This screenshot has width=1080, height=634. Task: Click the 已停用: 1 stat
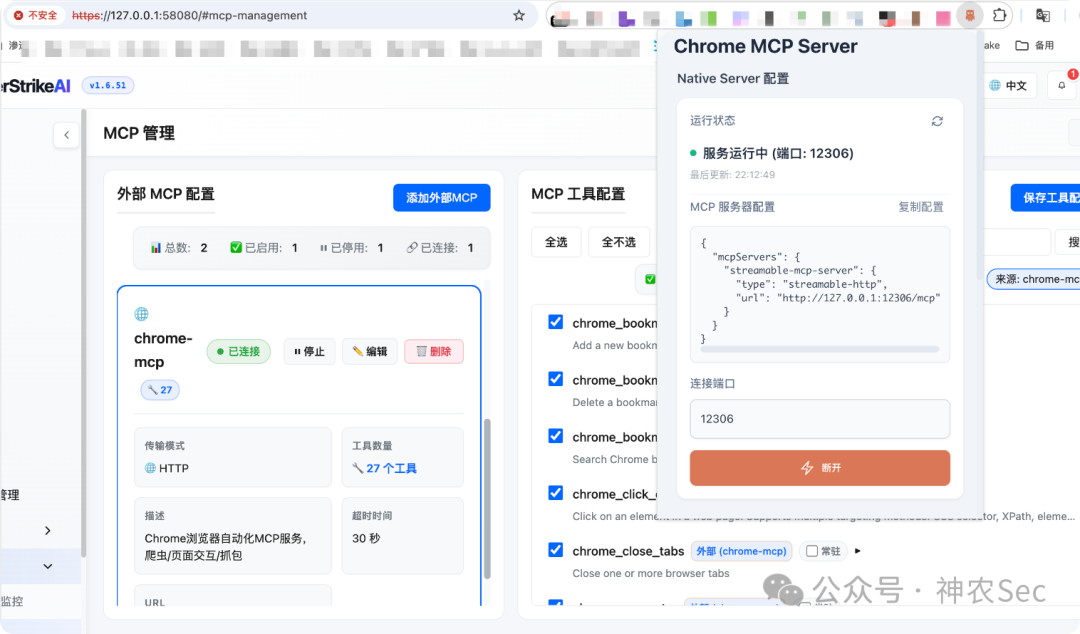point(351,248)
